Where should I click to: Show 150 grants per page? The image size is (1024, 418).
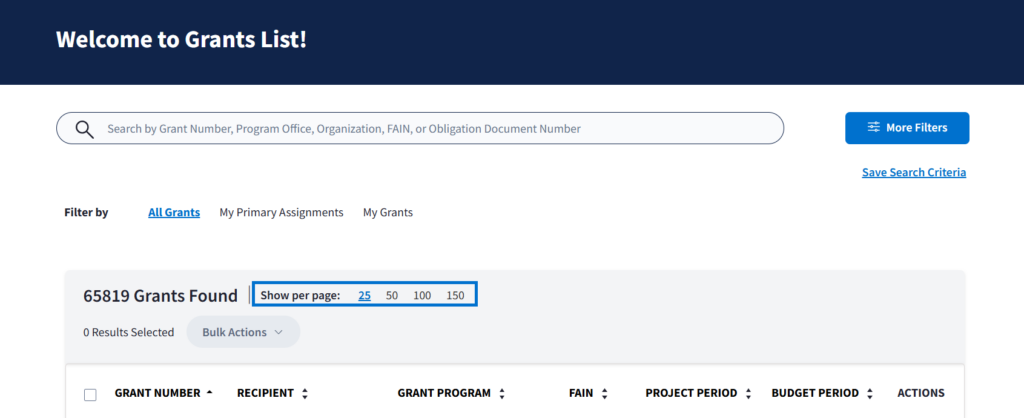455,296
